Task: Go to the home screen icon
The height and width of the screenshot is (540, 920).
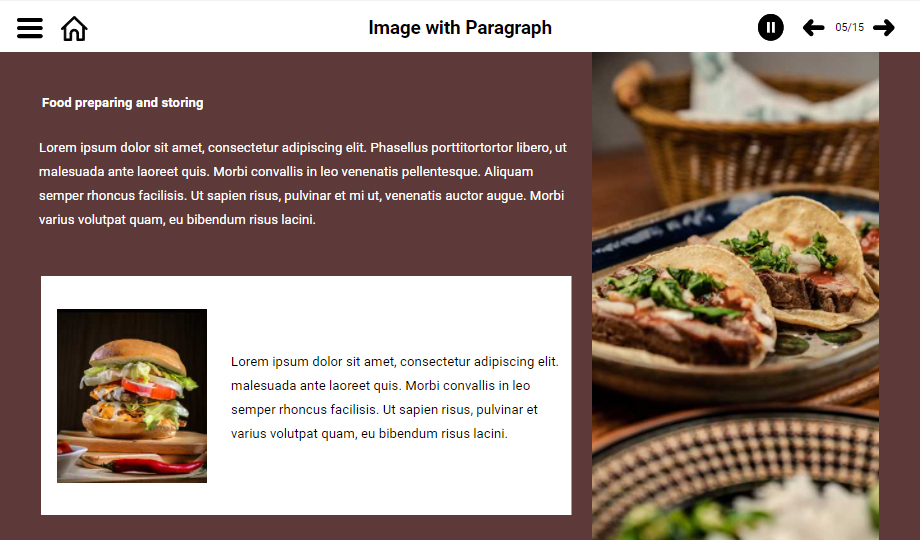Action: point(74,28)
